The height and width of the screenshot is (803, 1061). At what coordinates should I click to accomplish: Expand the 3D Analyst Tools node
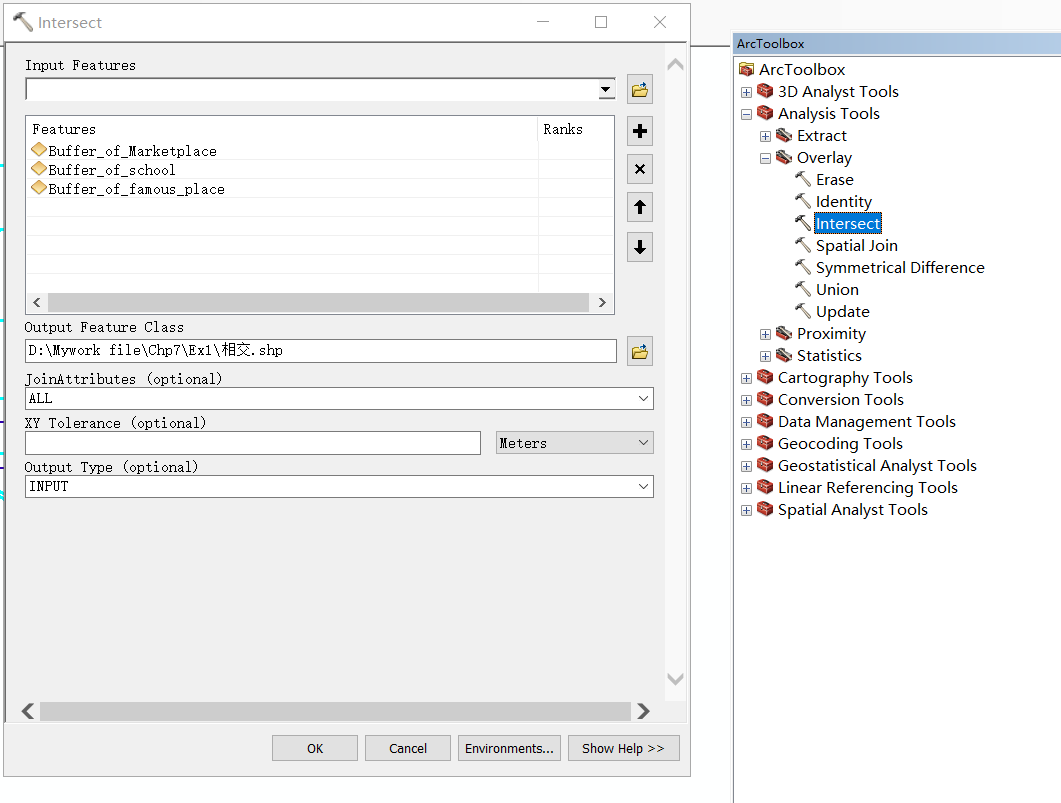pyautogui.click(x=746, y=92)
